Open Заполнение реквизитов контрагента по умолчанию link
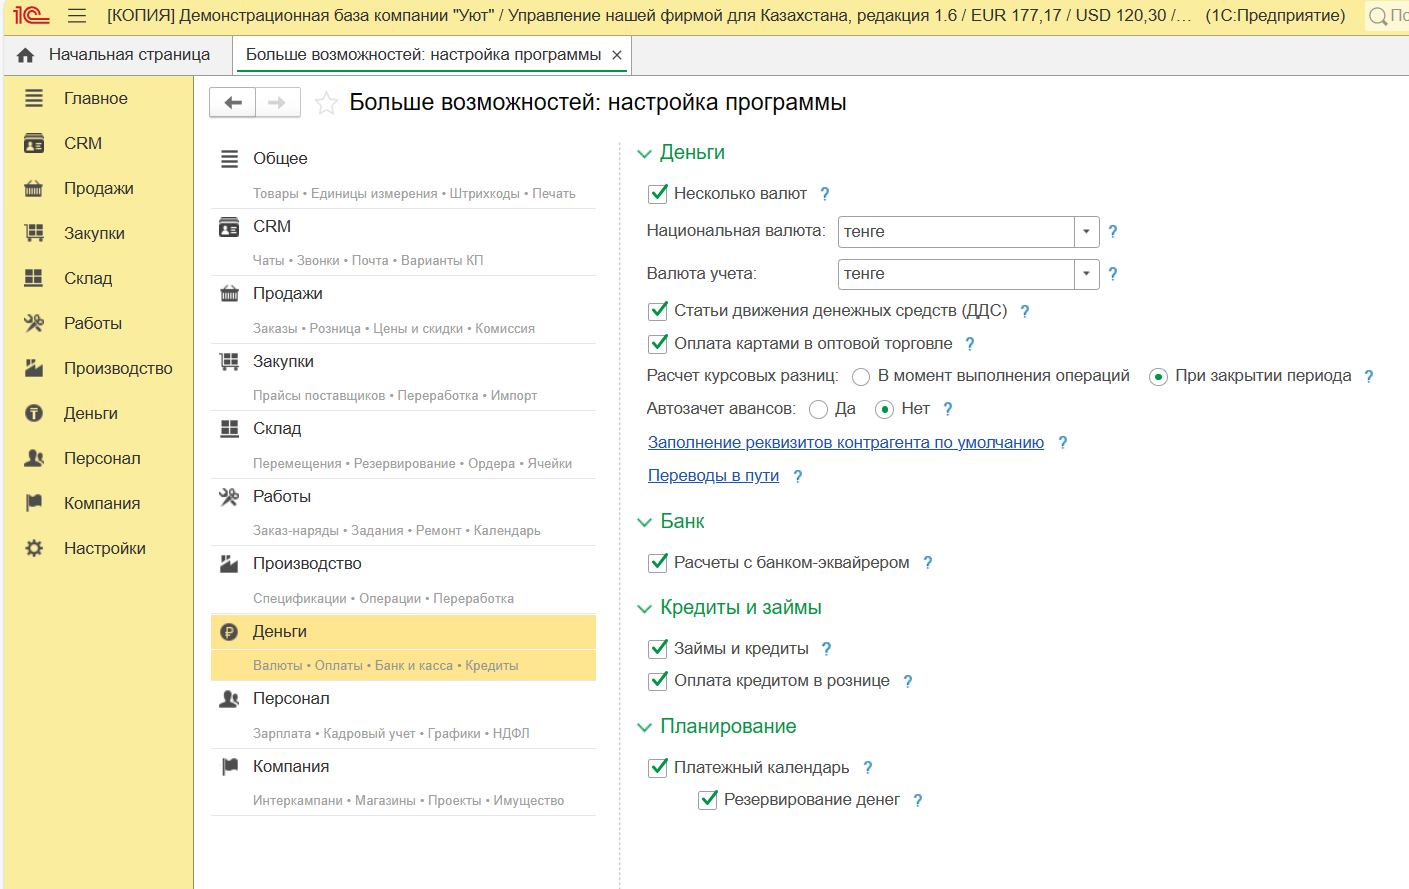Image resolution: width=1409 pixels, height=889 pixels. (x=845, y=443)
